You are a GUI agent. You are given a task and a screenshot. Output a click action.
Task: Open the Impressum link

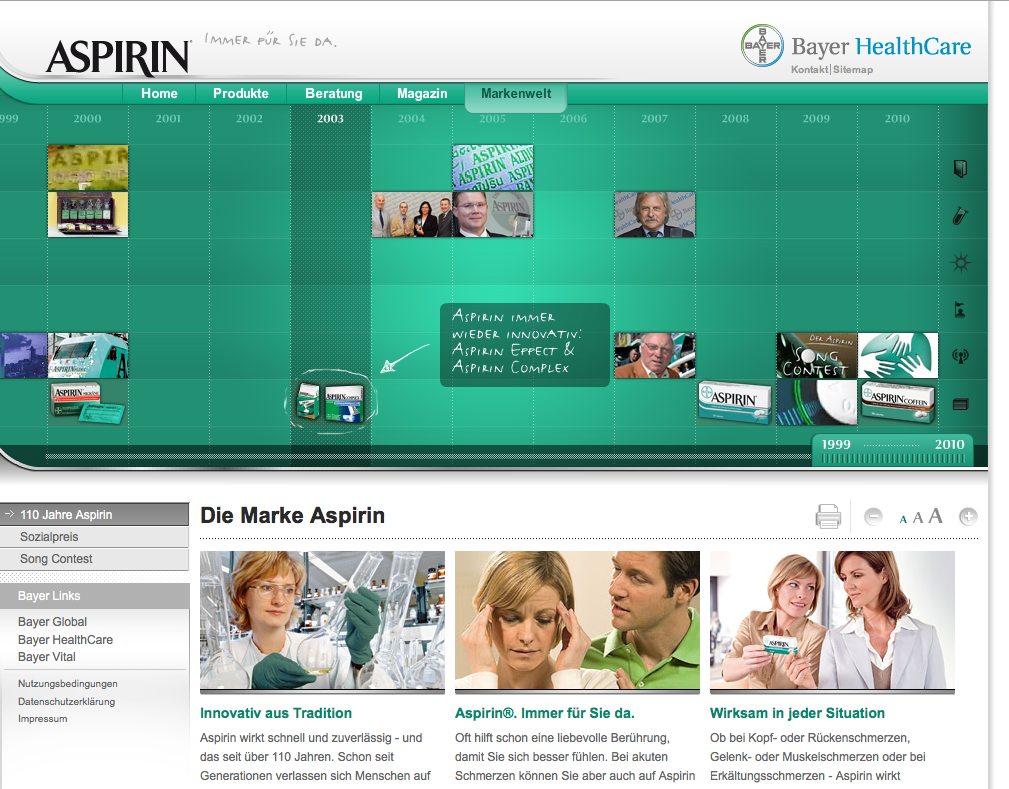pos(42,719)
